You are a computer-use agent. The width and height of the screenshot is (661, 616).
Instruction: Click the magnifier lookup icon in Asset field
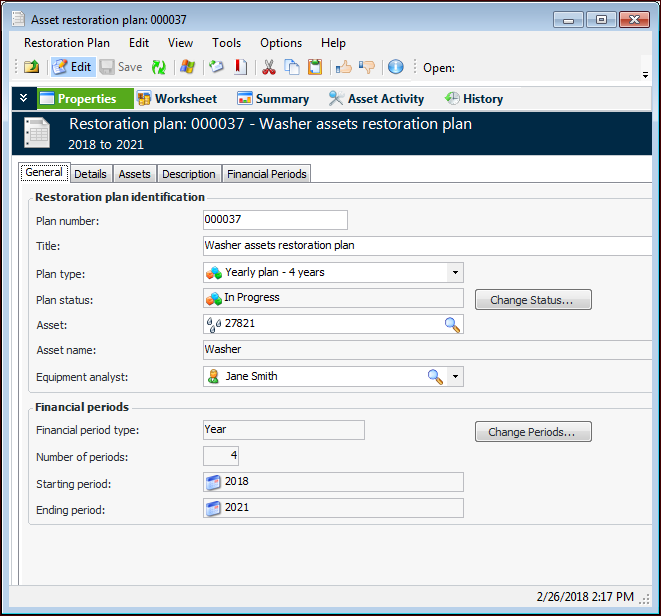(x=452, y=324)
